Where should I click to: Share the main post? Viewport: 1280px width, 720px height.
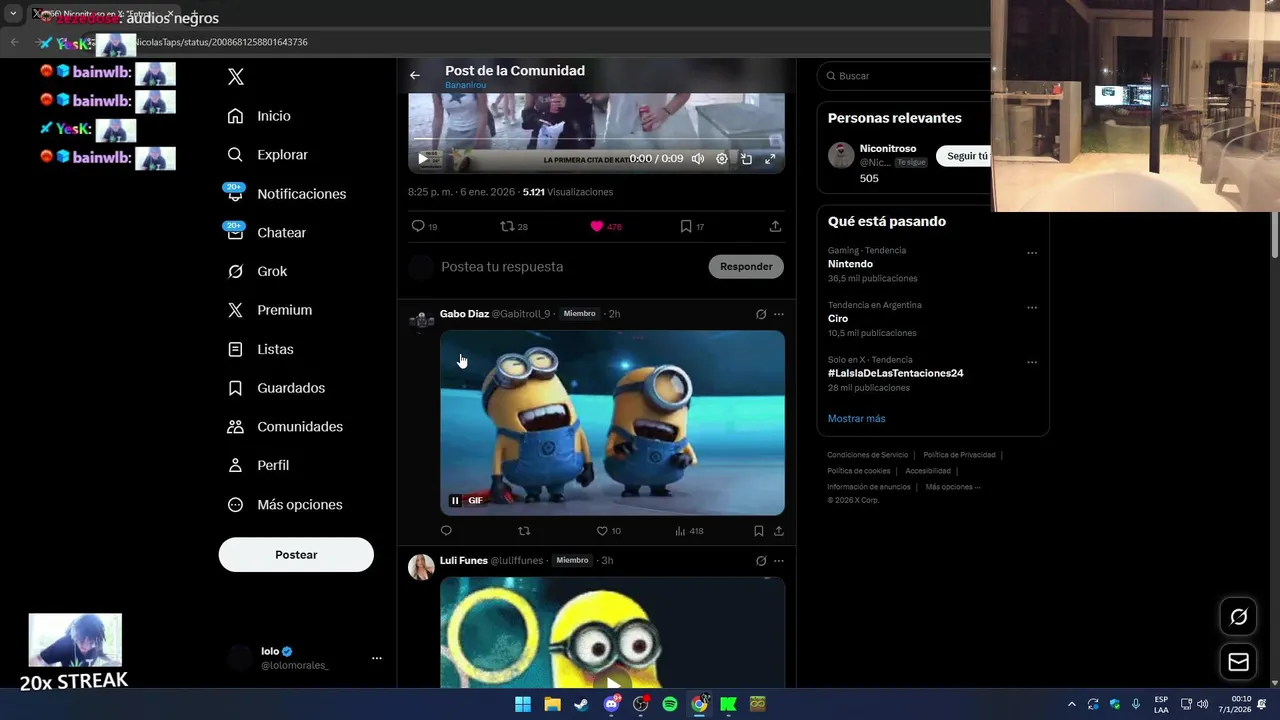click(x=775, y=227)
